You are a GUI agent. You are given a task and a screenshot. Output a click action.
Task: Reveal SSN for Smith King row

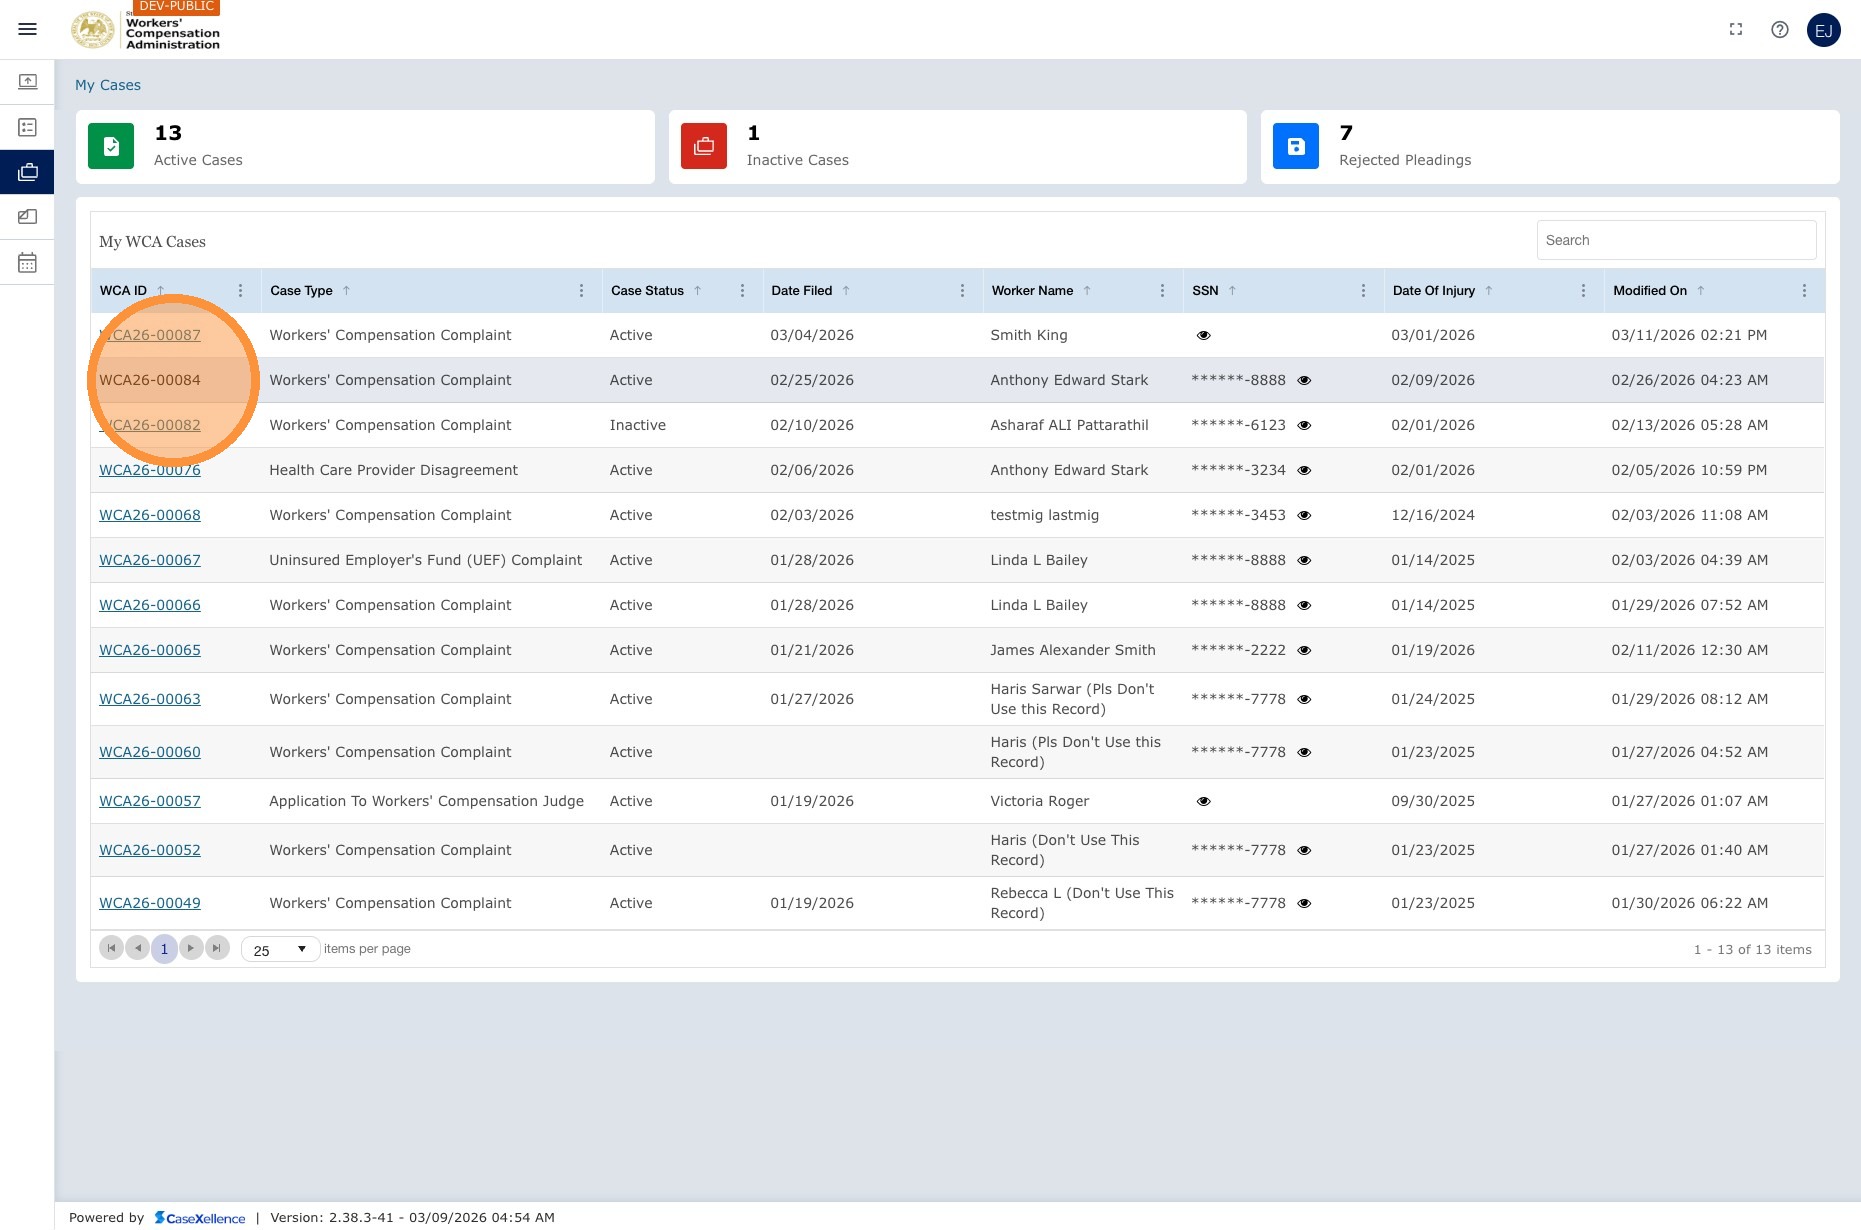pyautogui.click(x=1203, y=335)
